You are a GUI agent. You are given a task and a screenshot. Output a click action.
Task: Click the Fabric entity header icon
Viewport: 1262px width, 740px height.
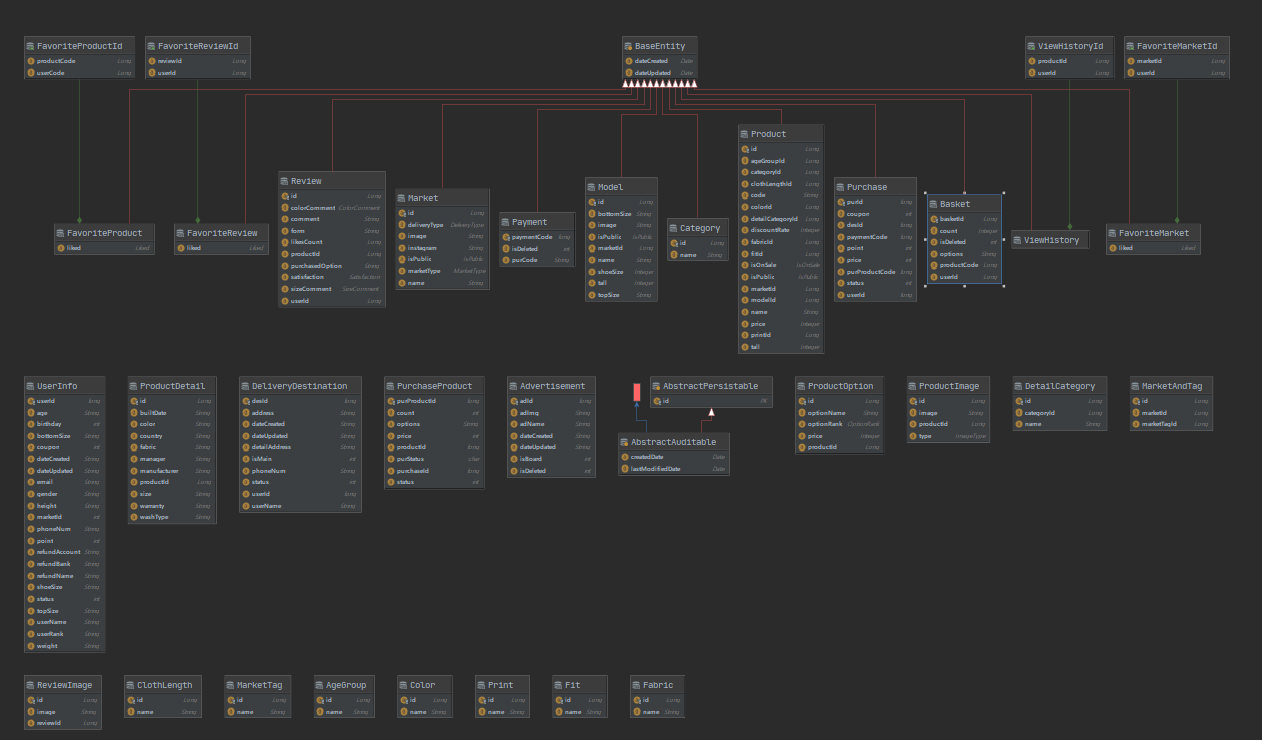tap(636, 685)
